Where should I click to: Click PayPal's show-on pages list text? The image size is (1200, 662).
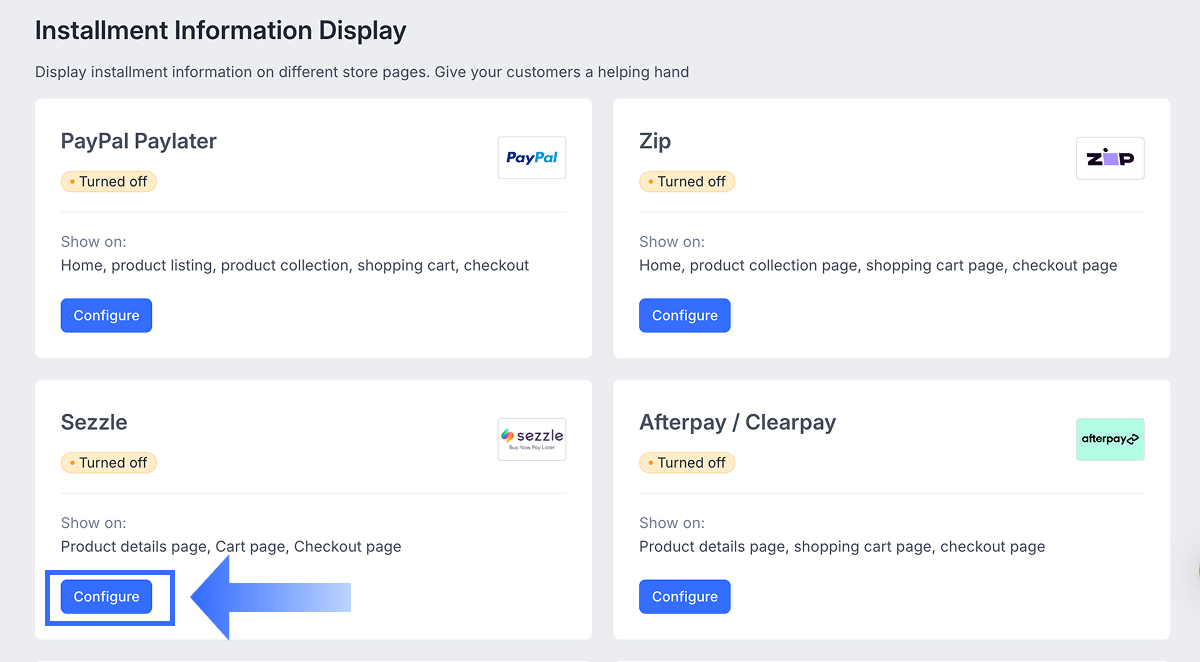tap(295, 266)
